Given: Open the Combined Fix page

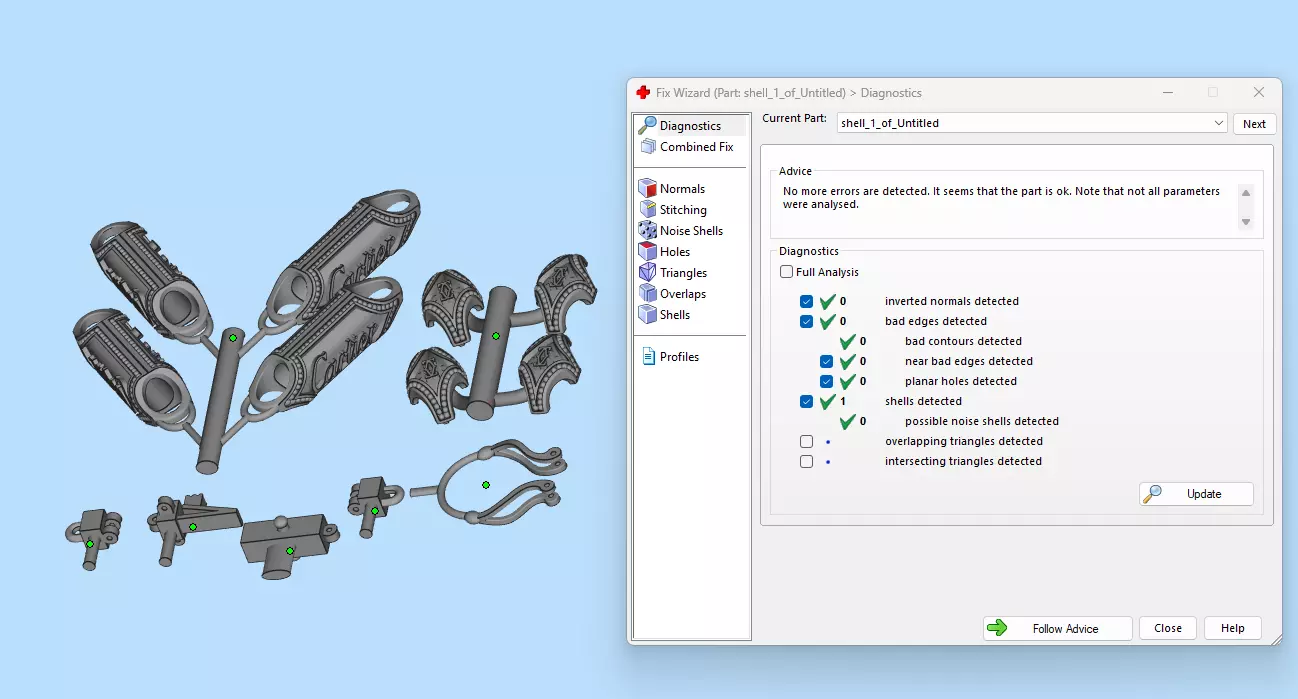Looking at the screenshot, I should coord(688,147).
